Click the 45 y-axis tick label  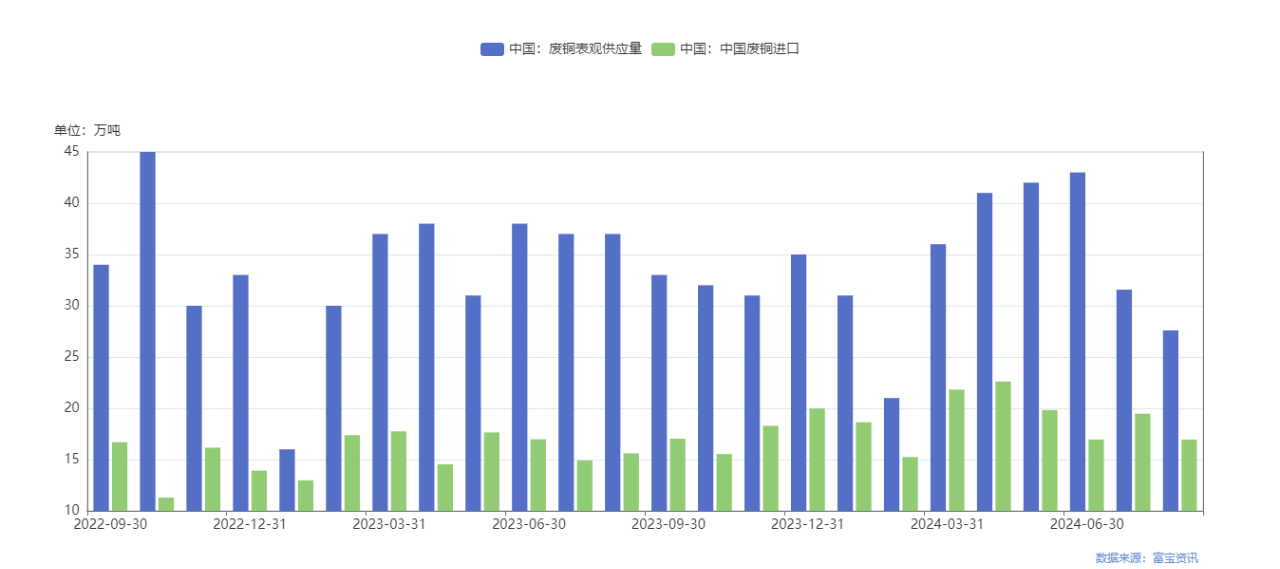[71, 152]
